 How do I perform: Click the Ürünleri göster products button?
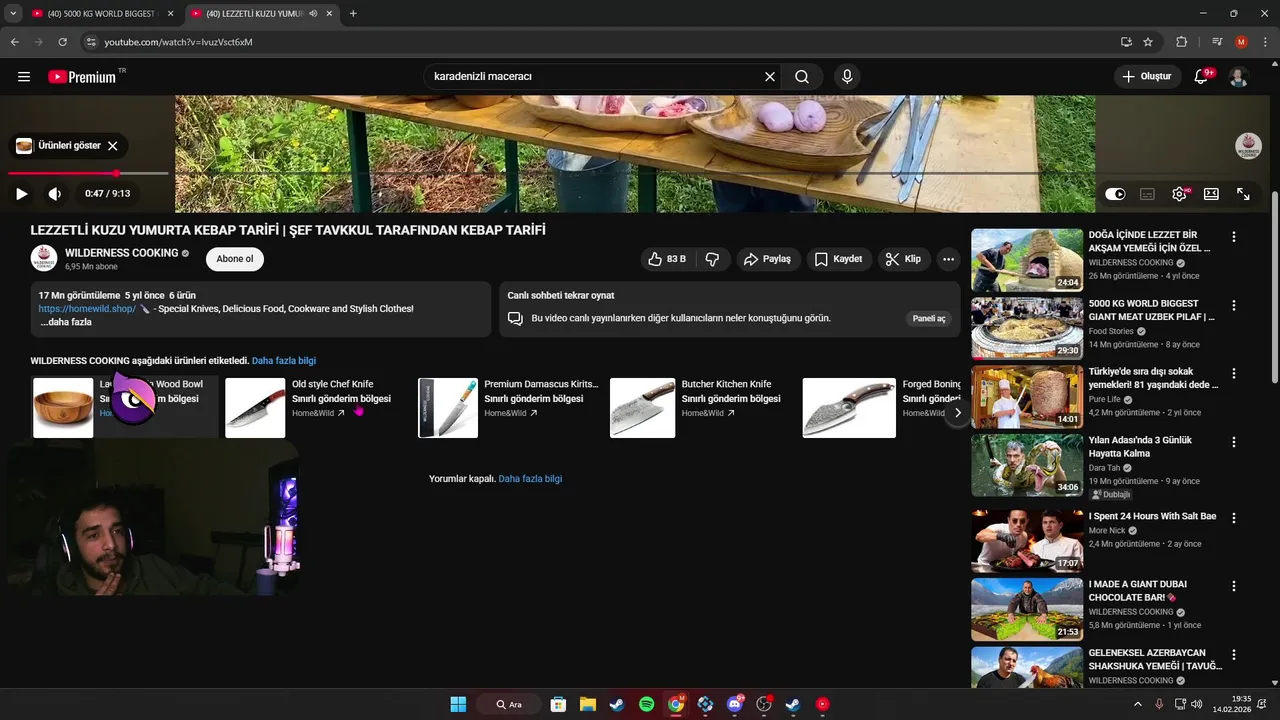(x=59, y=146)
